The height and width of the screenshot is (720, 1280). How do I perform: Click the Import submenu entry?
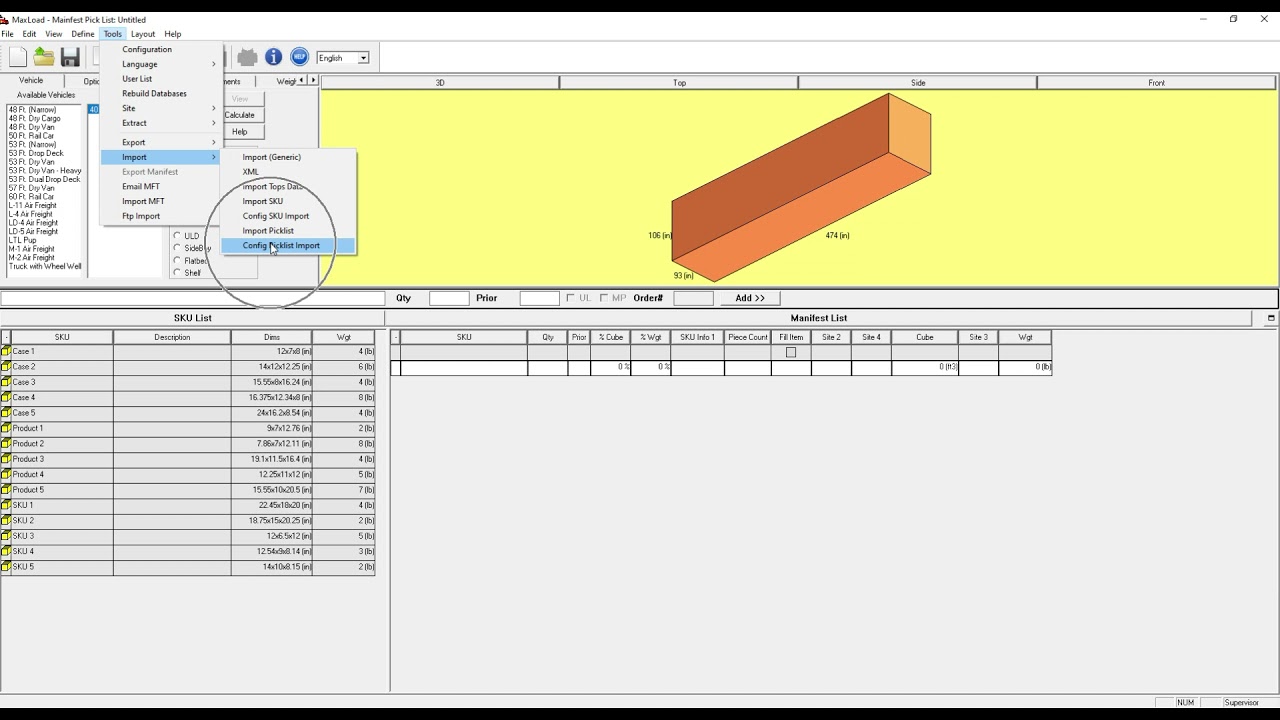tap(160, 157)
